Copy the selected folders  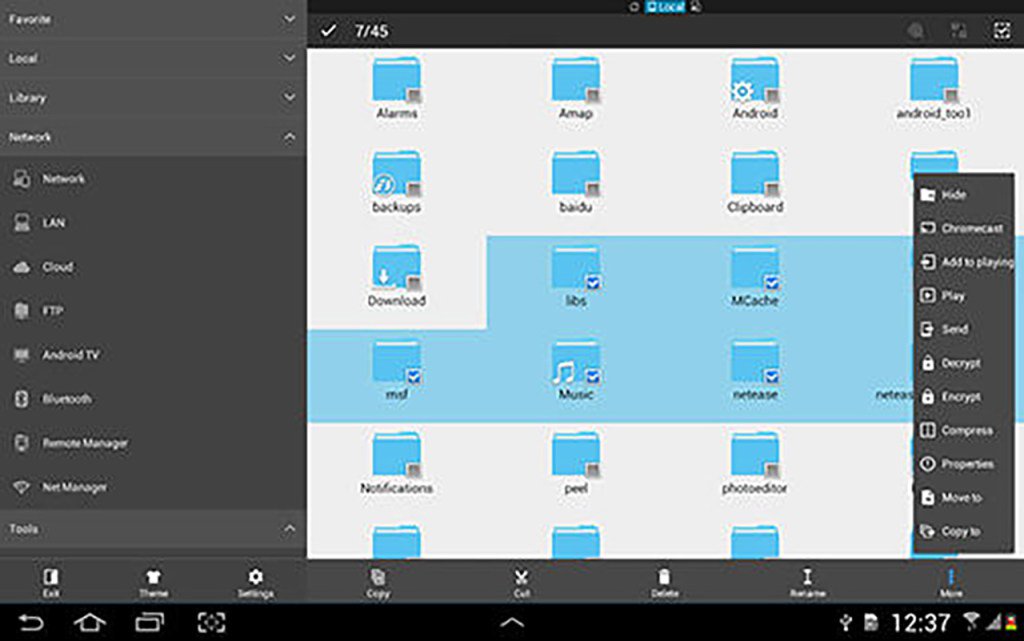378,582
